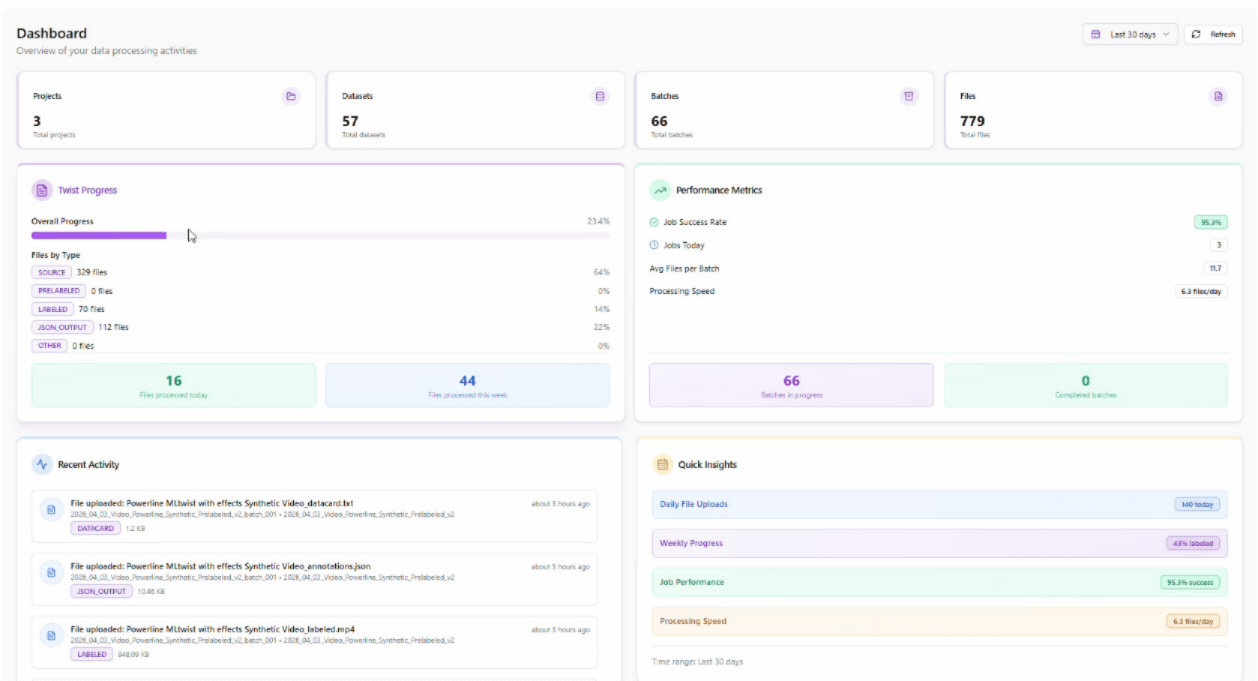This screenshot has height=681, width=1258.
Task: Open the Daily File Uploads insight row
Action: (939, 504)
